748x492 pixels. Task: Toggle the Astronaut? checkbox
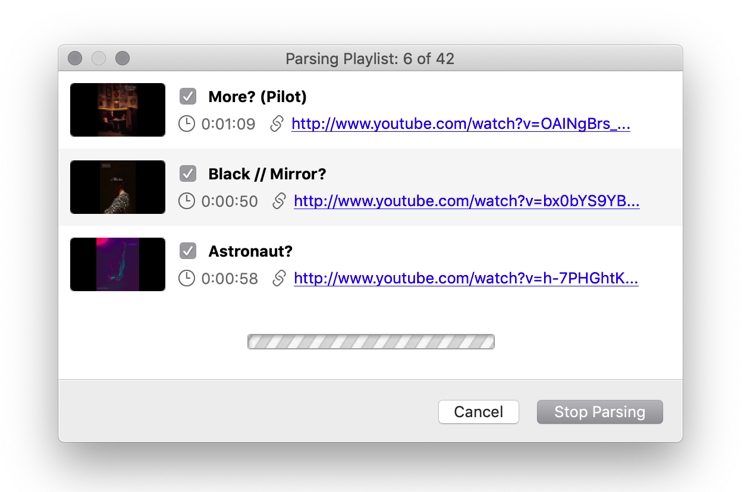[x=188, y=251]
